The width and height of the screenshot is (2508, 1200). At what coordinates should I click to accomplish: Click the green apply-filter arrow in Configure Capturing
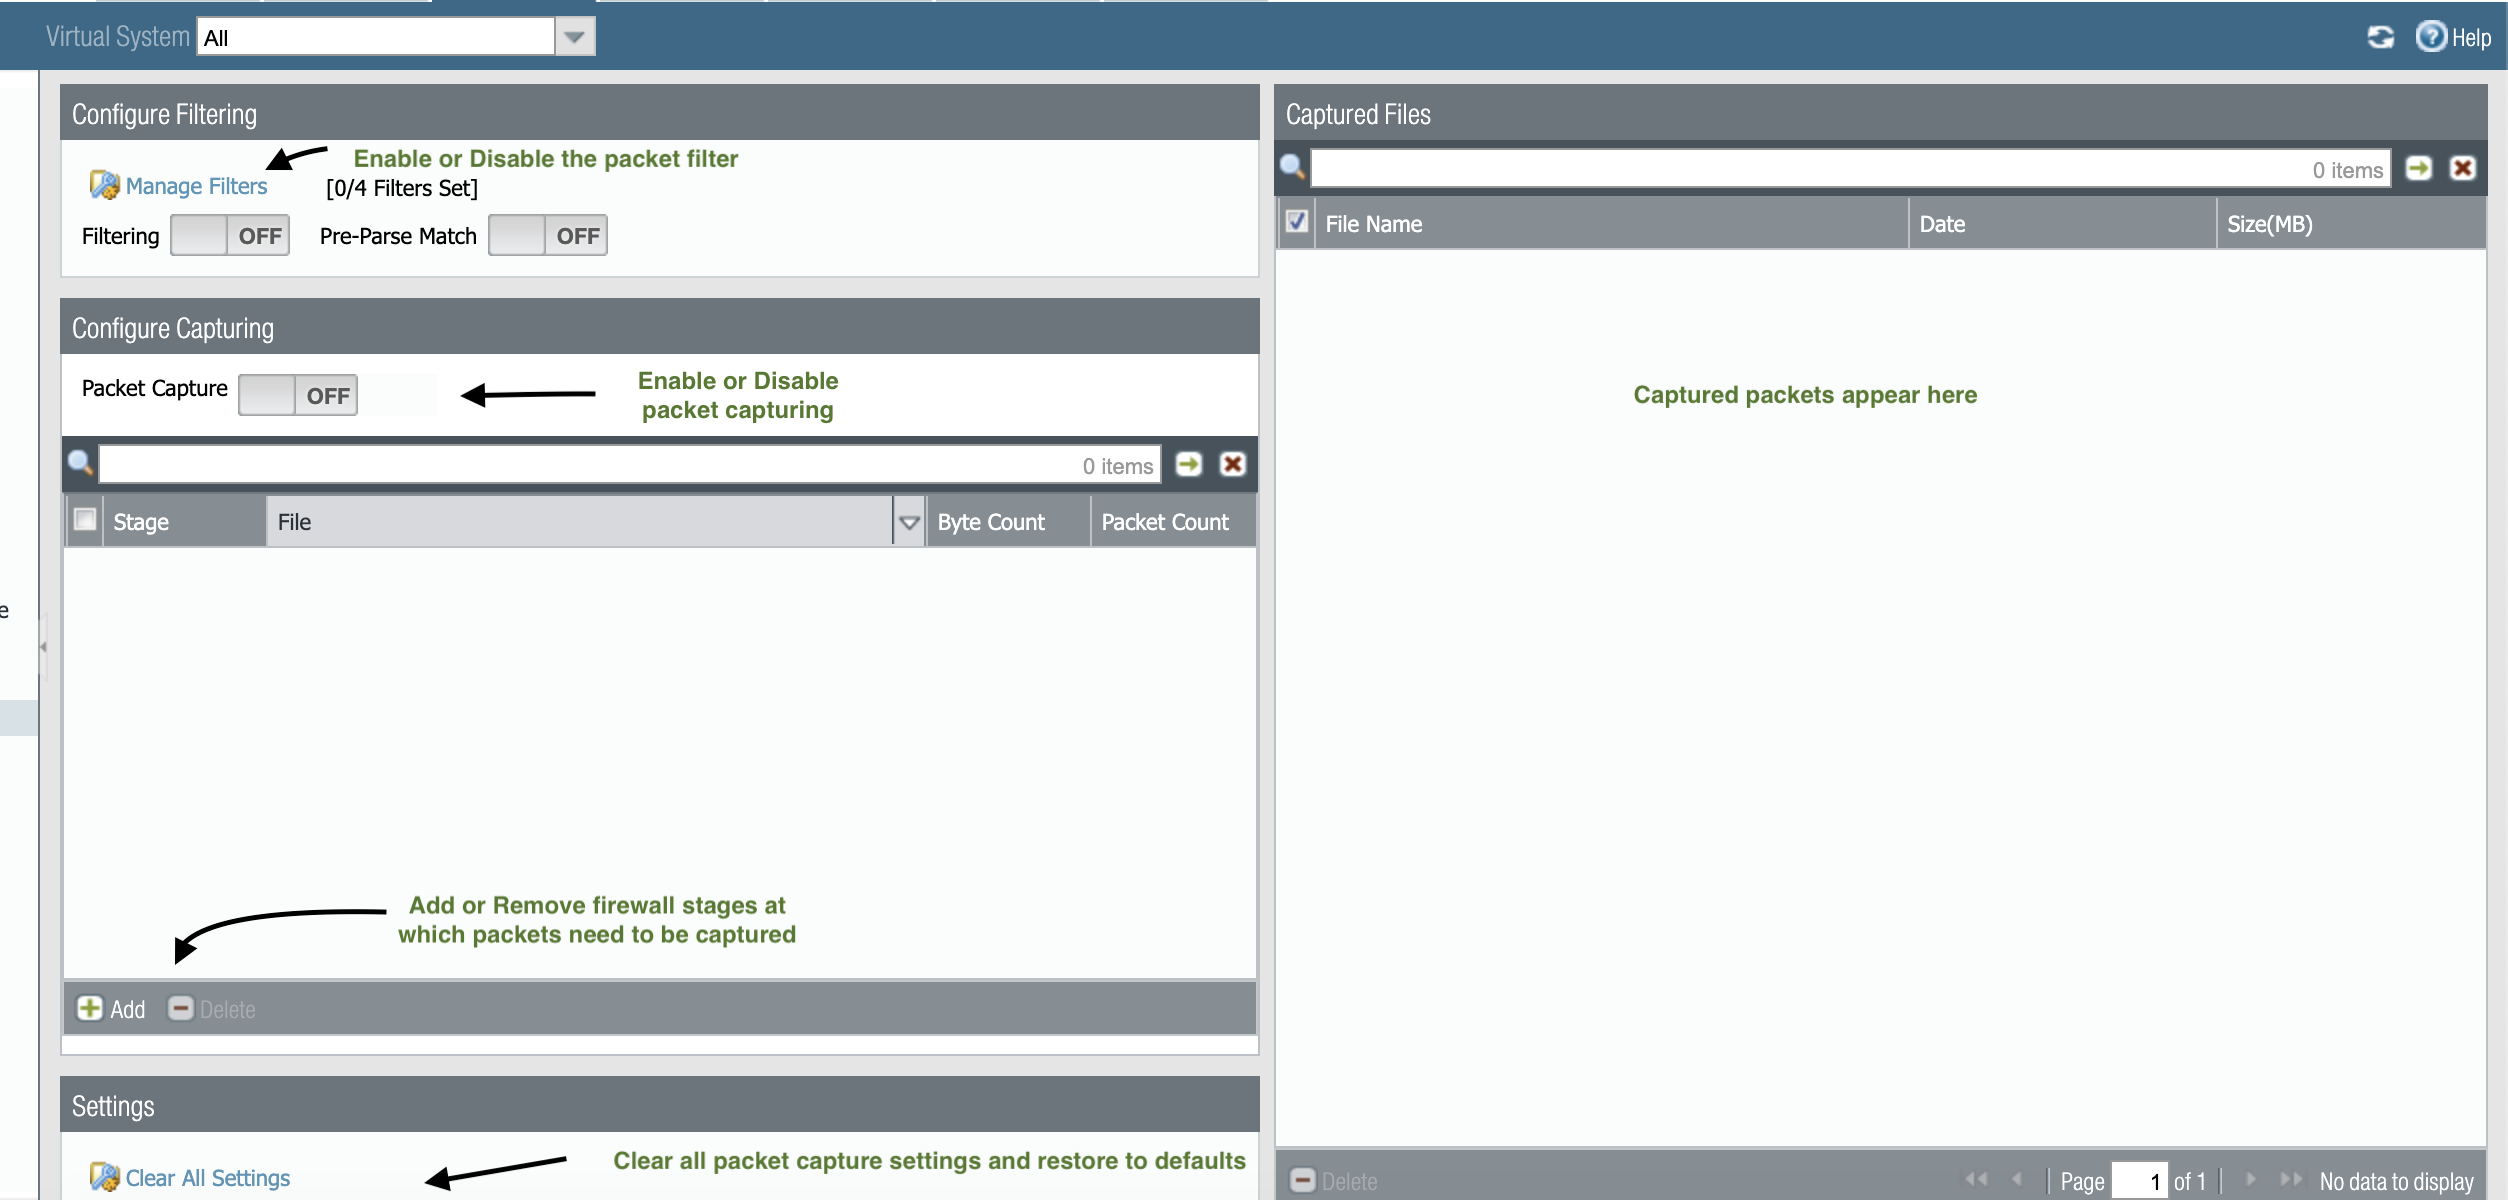(x=1189, y=464)
